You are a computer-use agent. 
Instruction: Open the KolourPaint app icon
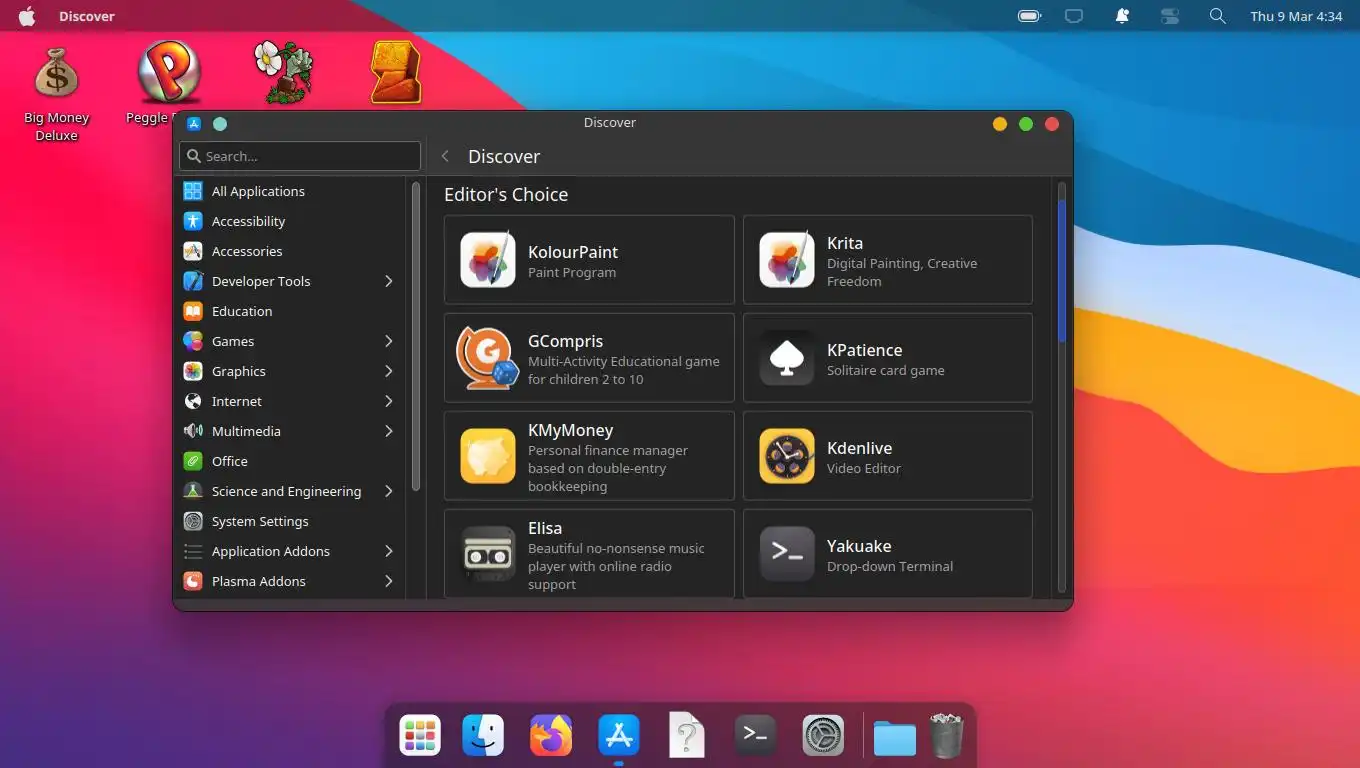click(x=488, y=260)
